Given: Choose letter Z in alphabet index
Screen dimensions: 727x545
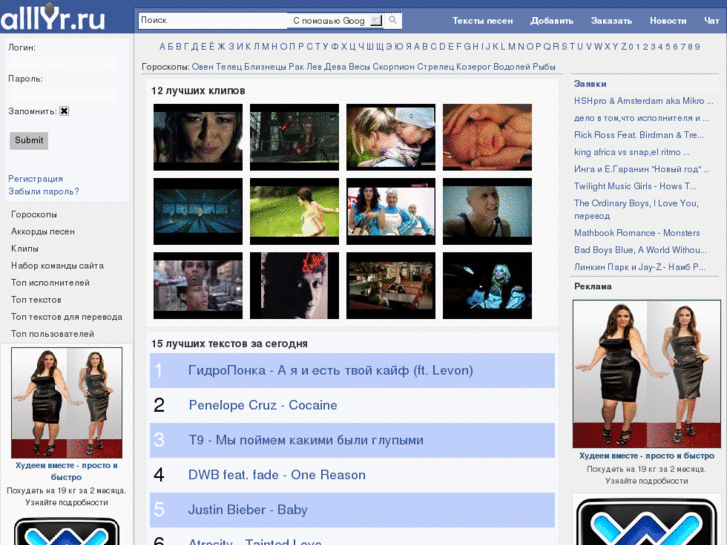Looking at the screenshot, I should (x=624, y=47).
